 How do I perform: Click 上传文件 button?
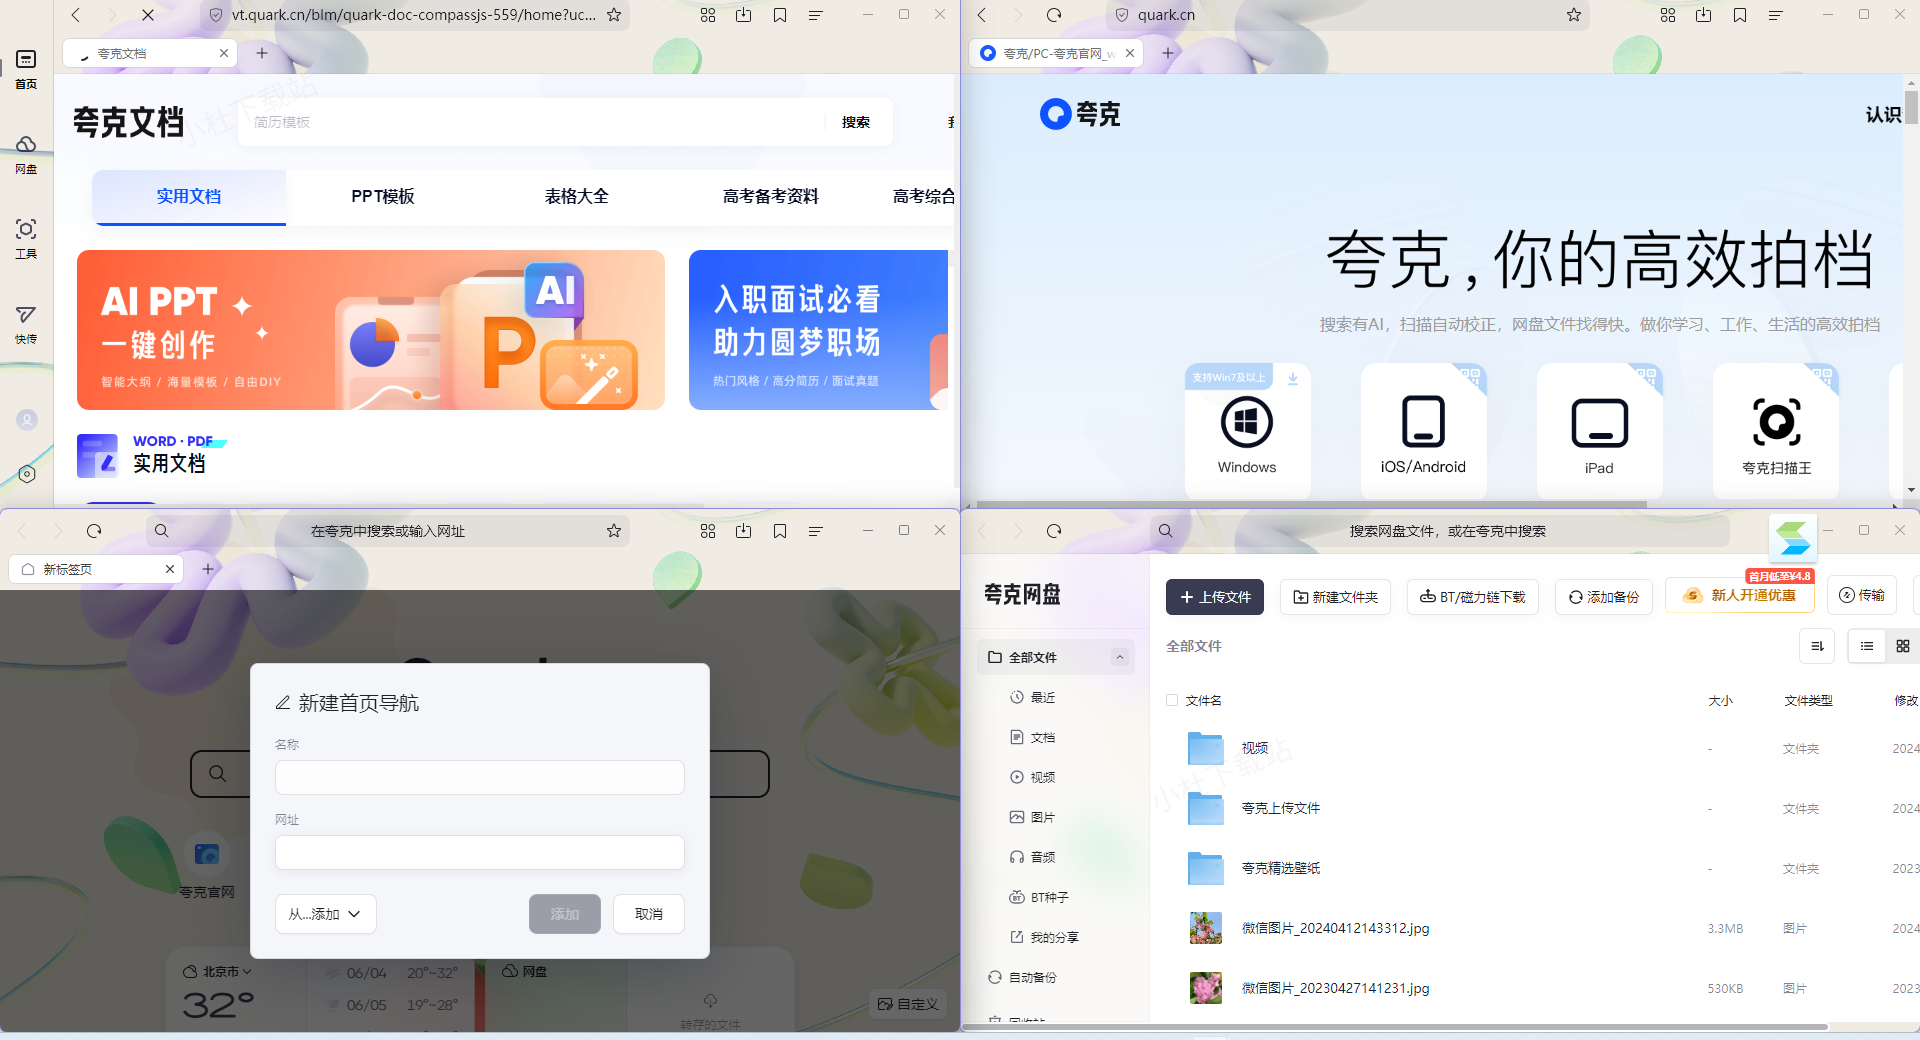pyautogui.click(x=1215, y=597)
